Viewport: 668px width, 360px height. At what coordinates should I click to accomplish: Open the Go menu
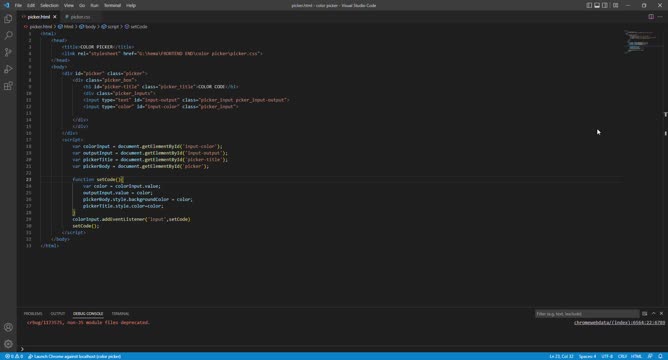pos(82,6)
